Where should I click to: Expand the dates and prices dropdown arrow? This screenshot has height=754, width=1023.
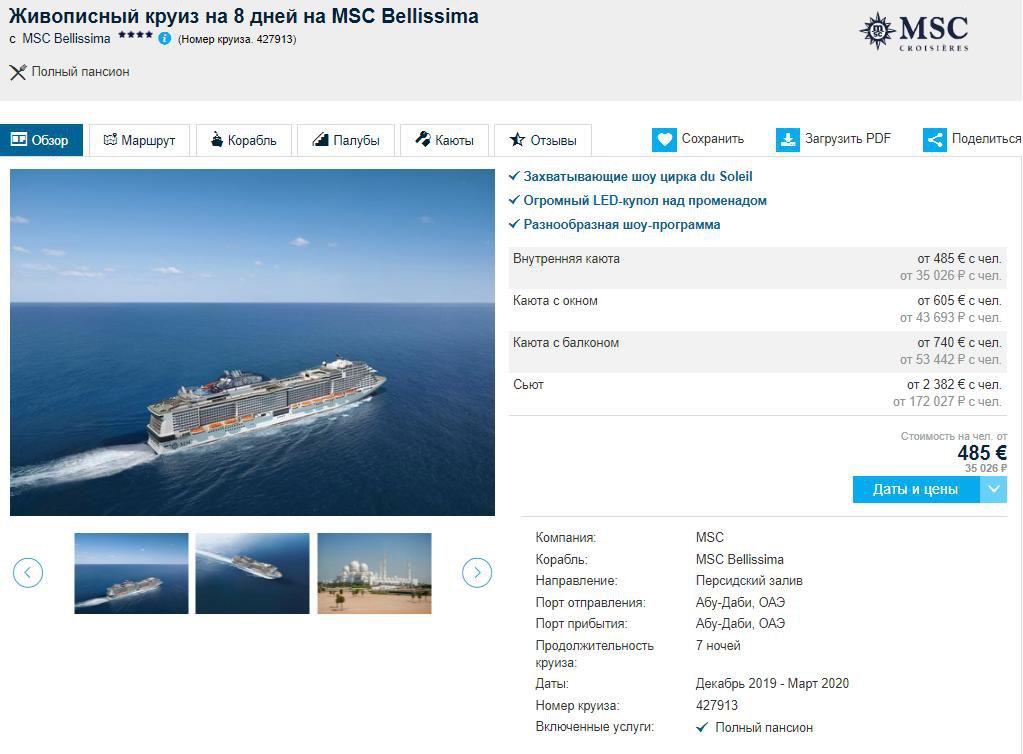click(993, 489)
